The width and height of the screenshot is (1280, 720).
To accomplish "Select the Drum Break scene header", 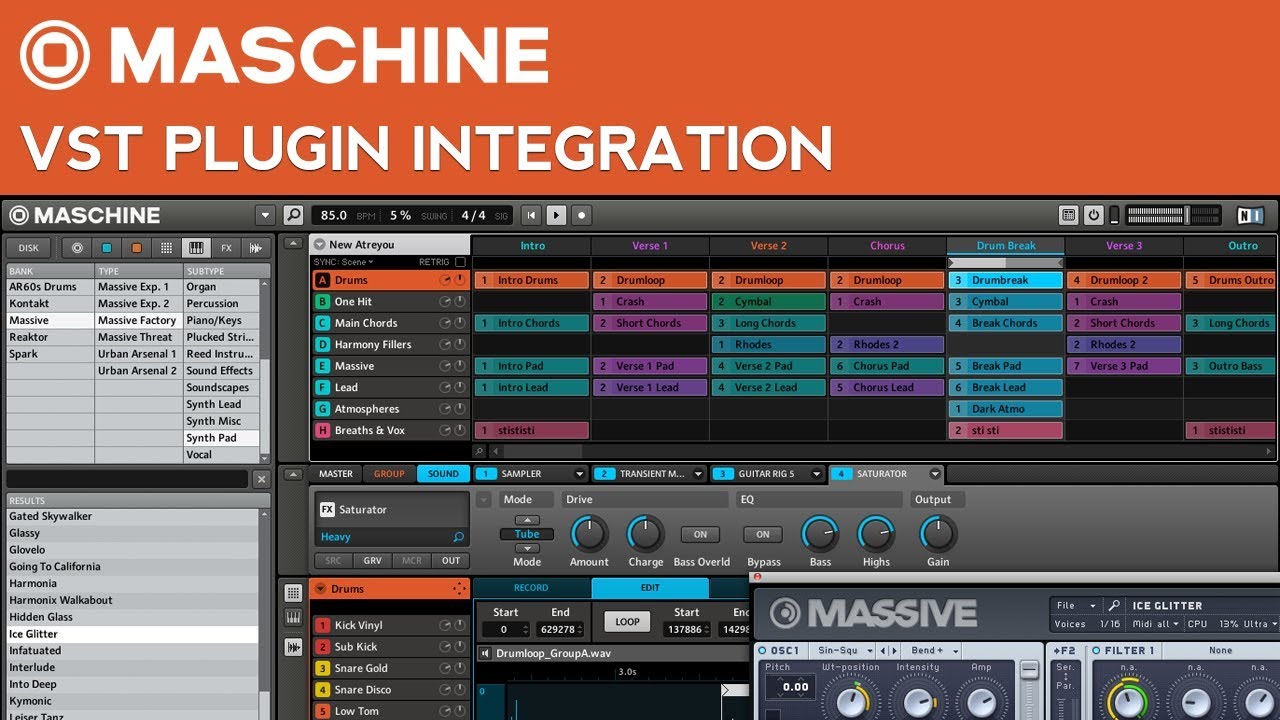I will 1005,245.
